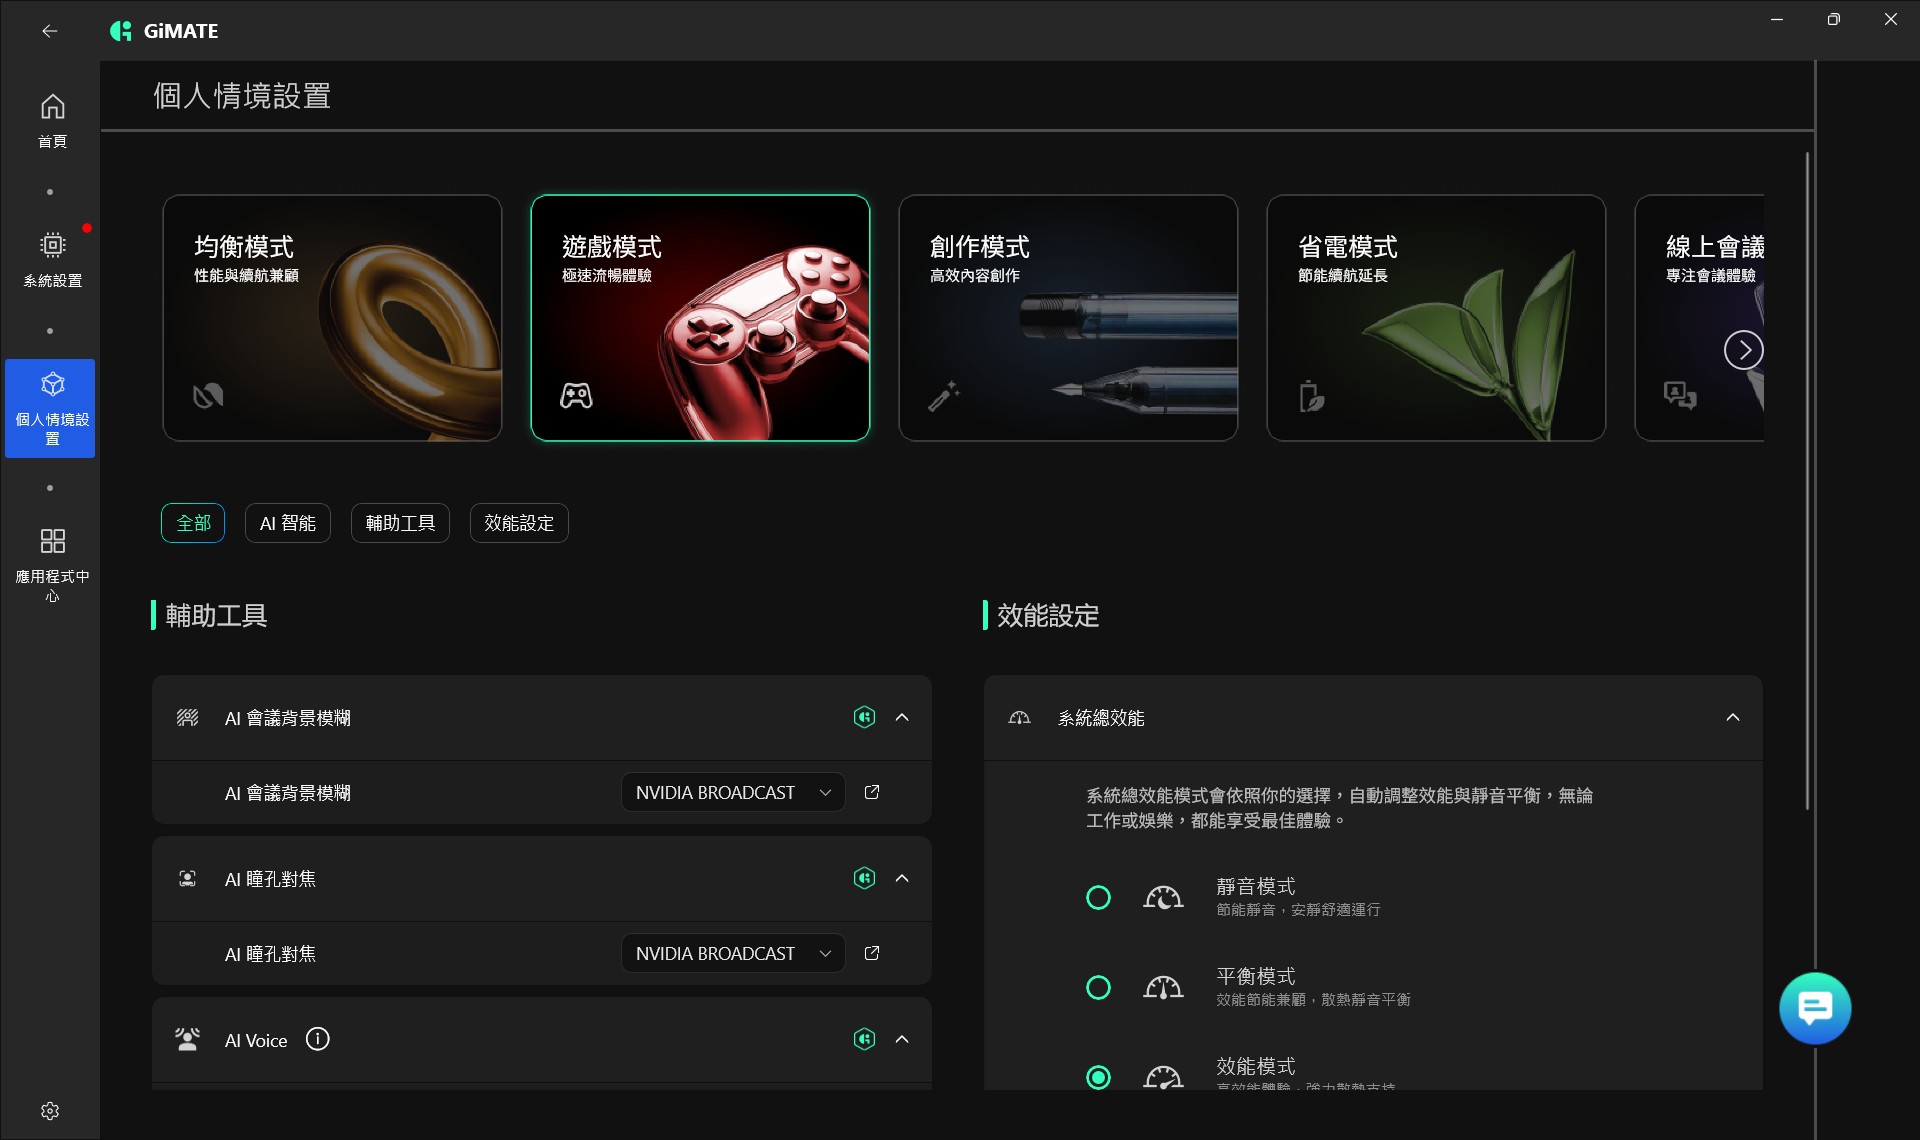The image size is (1920, 1140).
Task: Click the 系統總效能 gauge icon
Action: point(1019,718)
